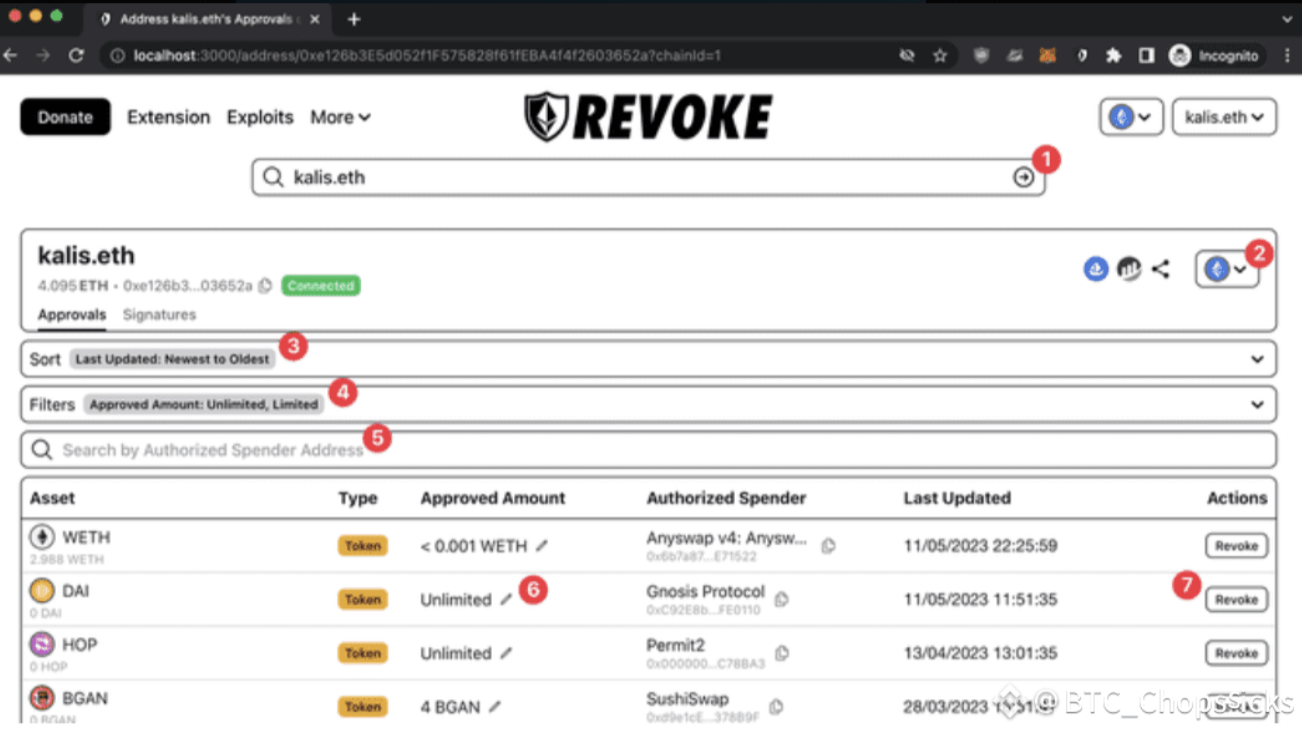Screen dimensions: 1302x731
Task: Copy the Anyswap v4 spender address
Action: coord(828,546)
